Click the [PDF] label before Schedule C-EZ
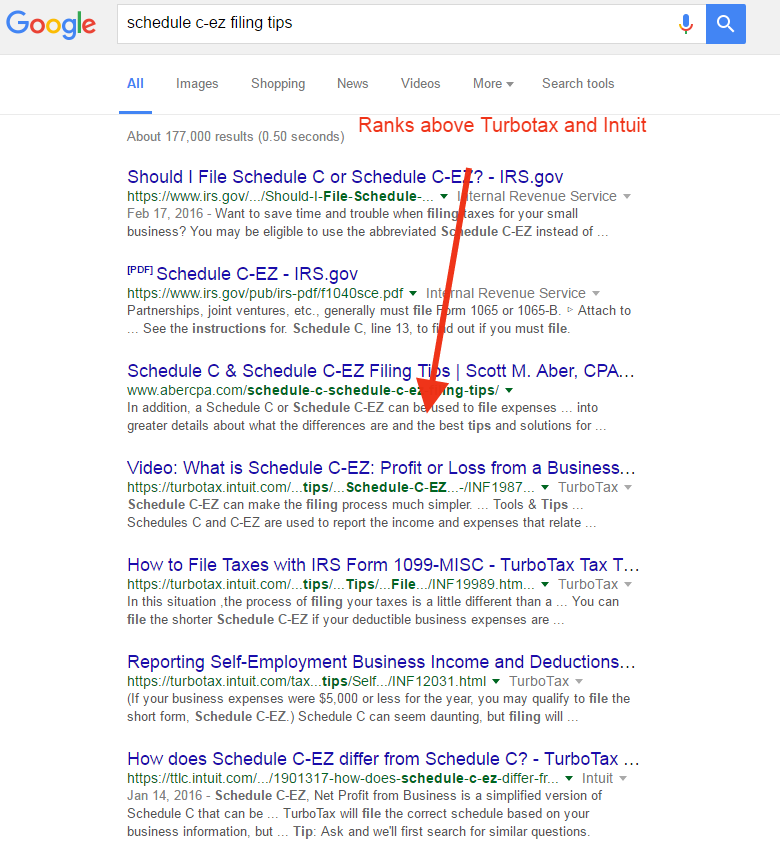The image size is (780, 845). (140, 270)
